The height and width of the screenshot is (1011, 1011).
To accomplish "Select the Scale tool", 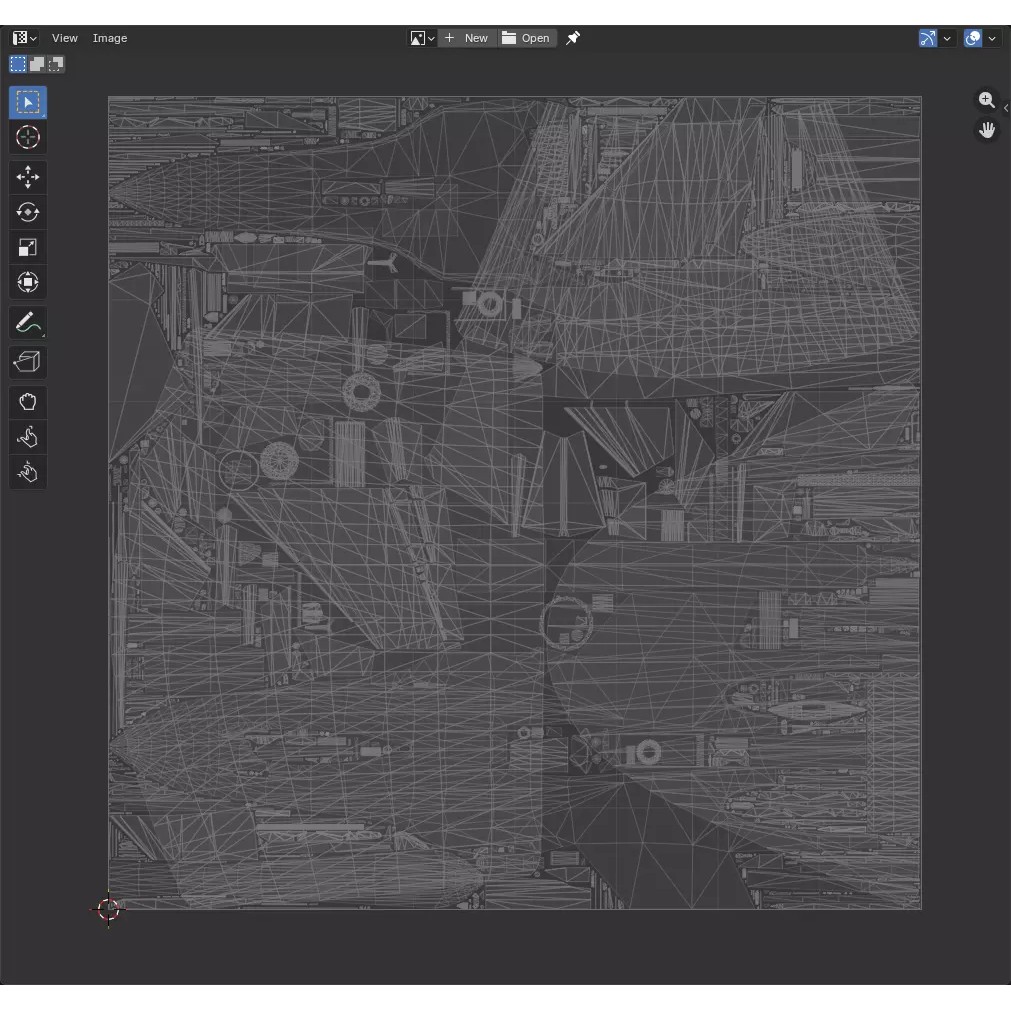I will click(28, 247).
